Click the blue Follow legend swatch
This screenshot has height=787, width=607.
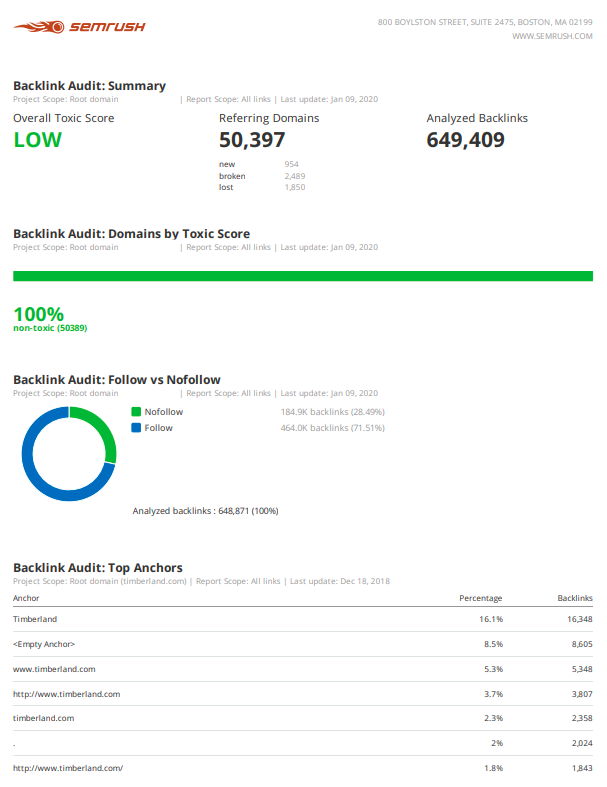click(136, 428)
